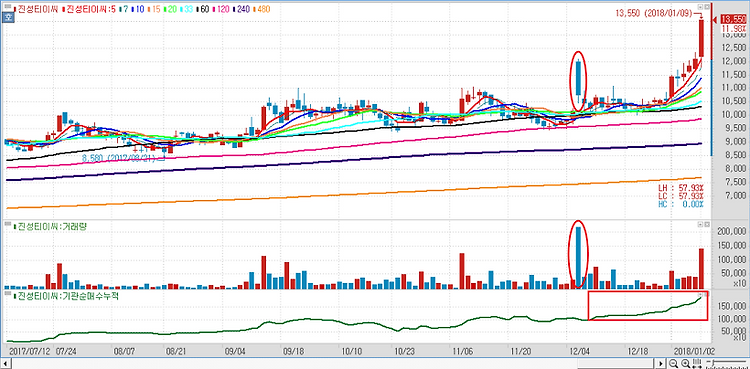Screen dimensions: 750x369
Task: Click the zoom in magnifier icon
Action: coord(685,363)
